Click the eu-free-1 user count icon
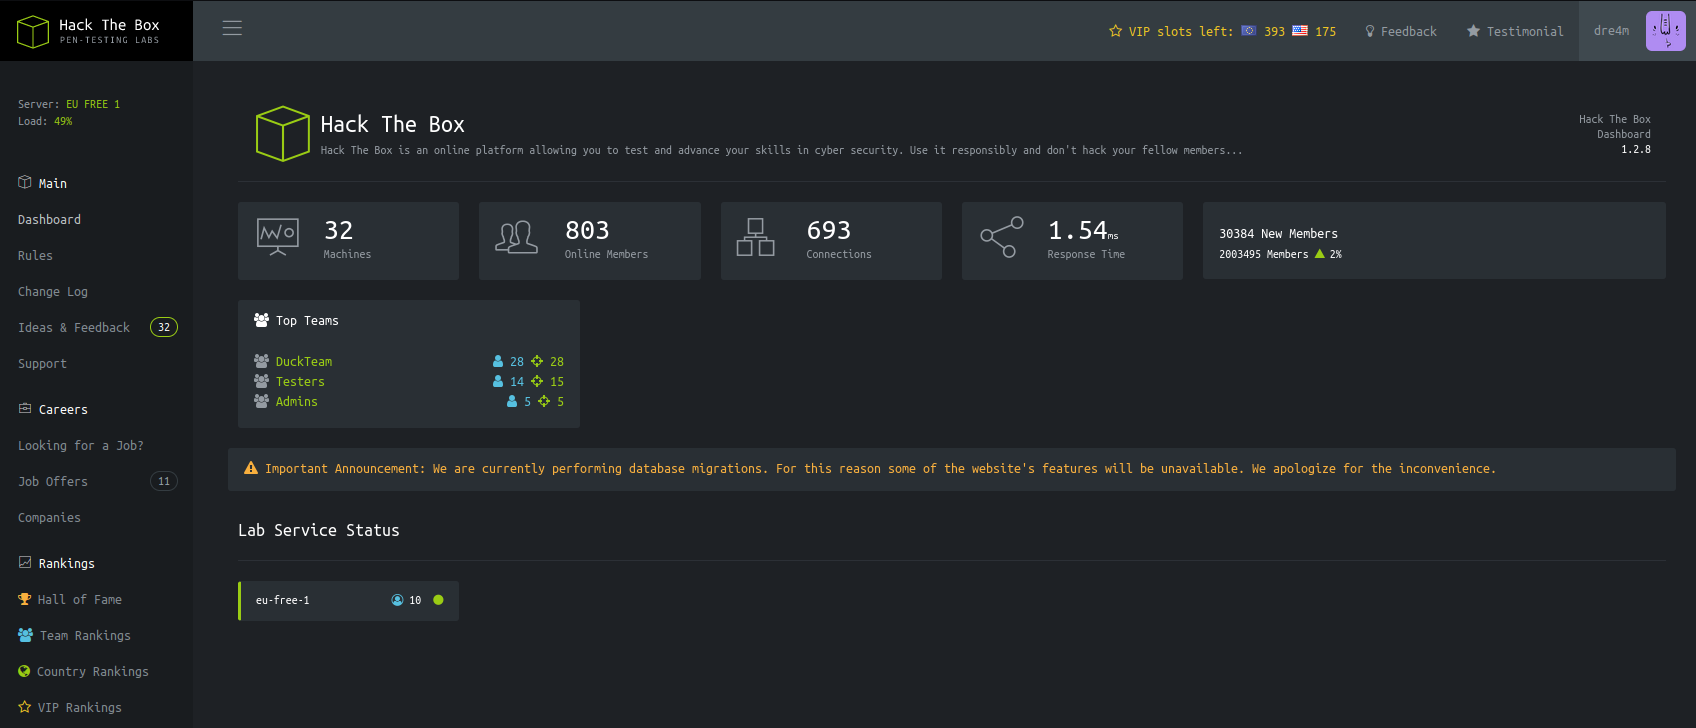Viewport: 1696px width, 728px height. tap(397, 600)
